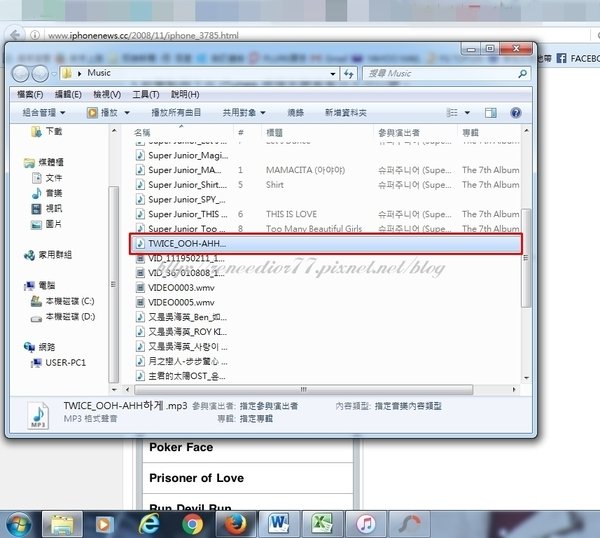
Task: Select USER-PC1 under network
Action: tap(59, 363)
